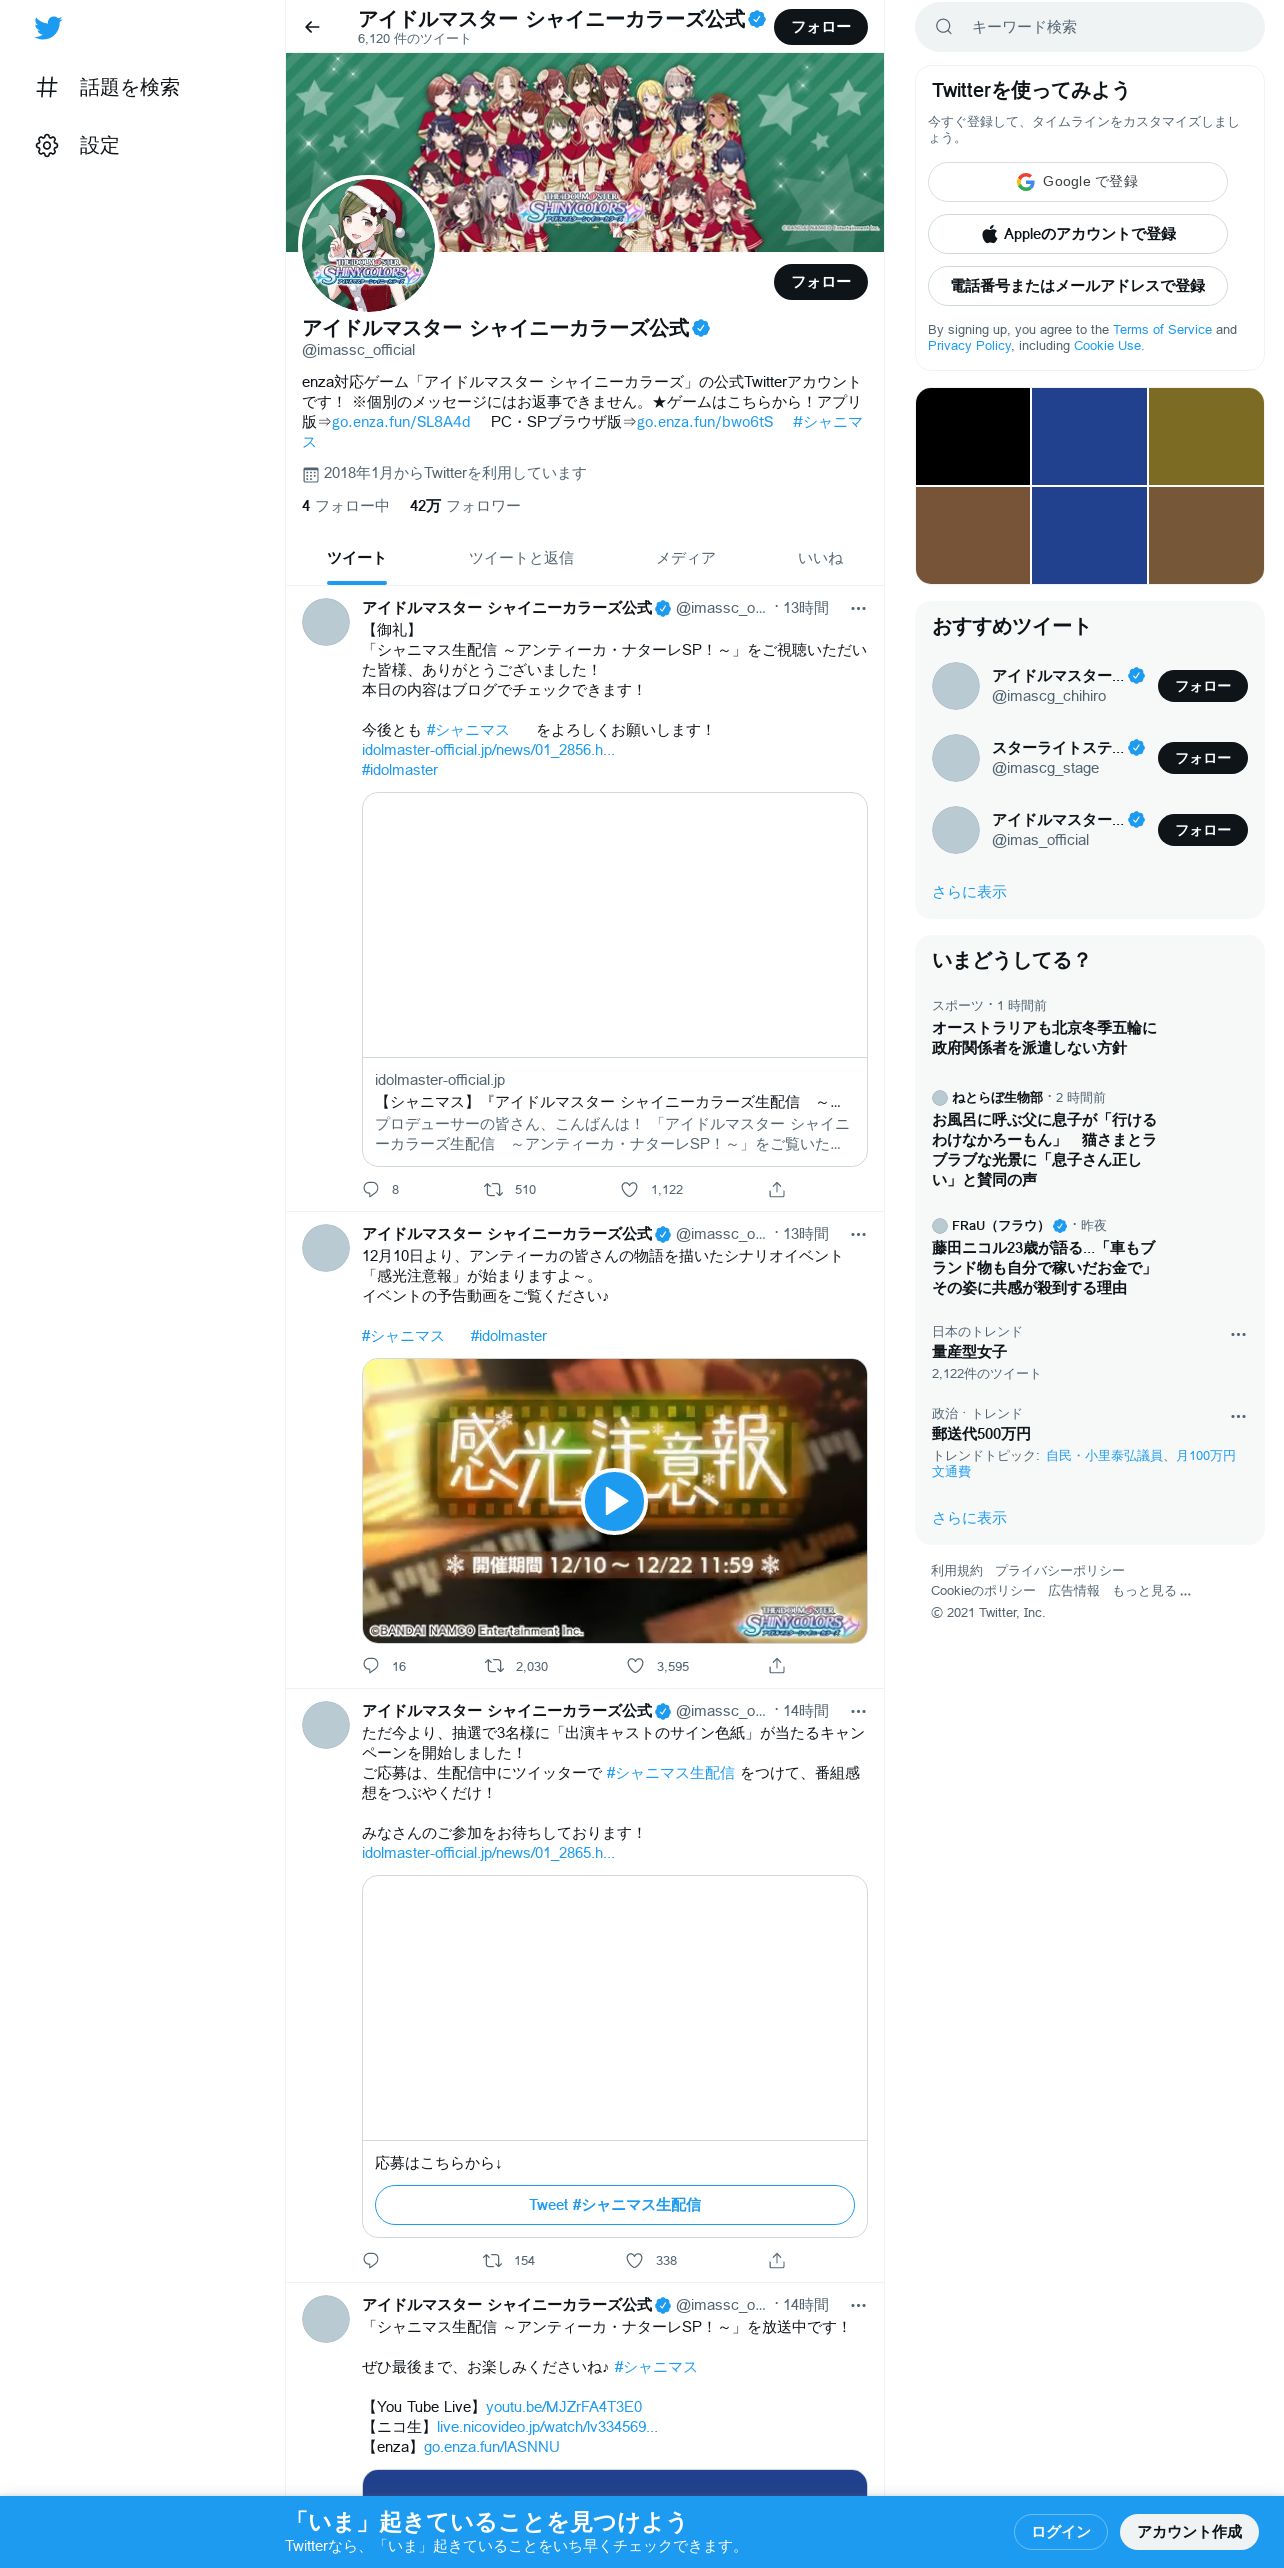This screenshot has height=2568, width=1284.
Task: Open black media thumbnail in sidebar grid
Action: pyautogui.click(x=973, y=436)
